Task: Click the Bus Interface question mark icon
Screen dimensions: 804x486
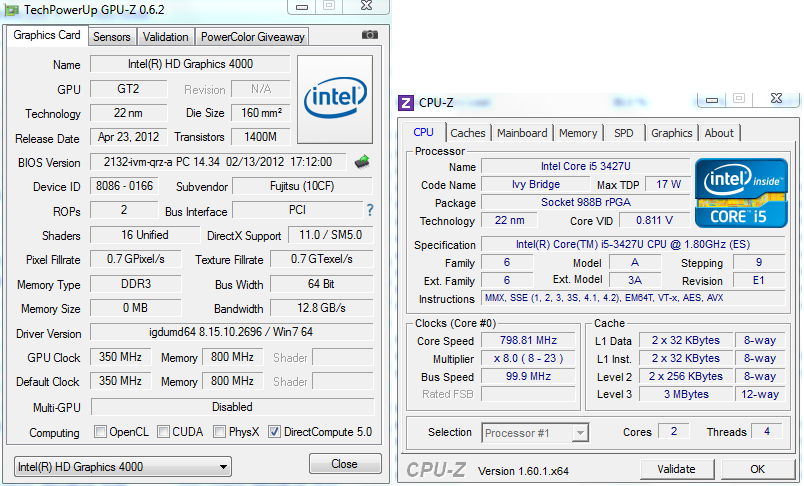Action: (370, 210)
